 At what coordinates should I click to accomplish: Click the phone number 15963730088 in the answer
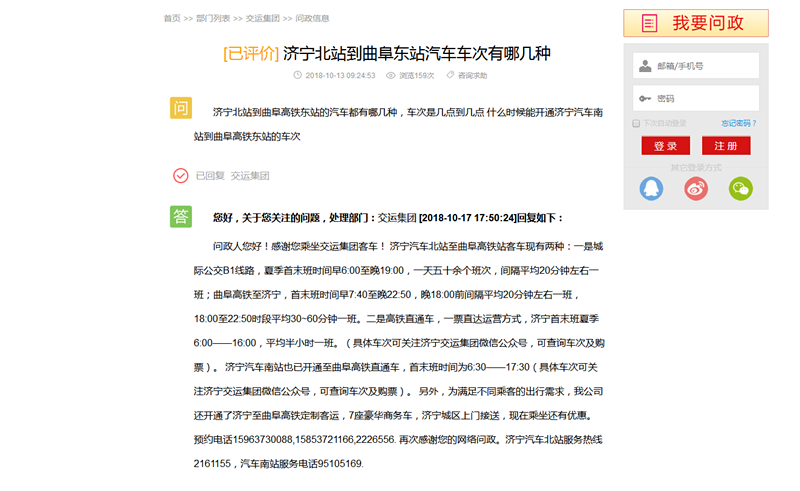tap(264, 439)
